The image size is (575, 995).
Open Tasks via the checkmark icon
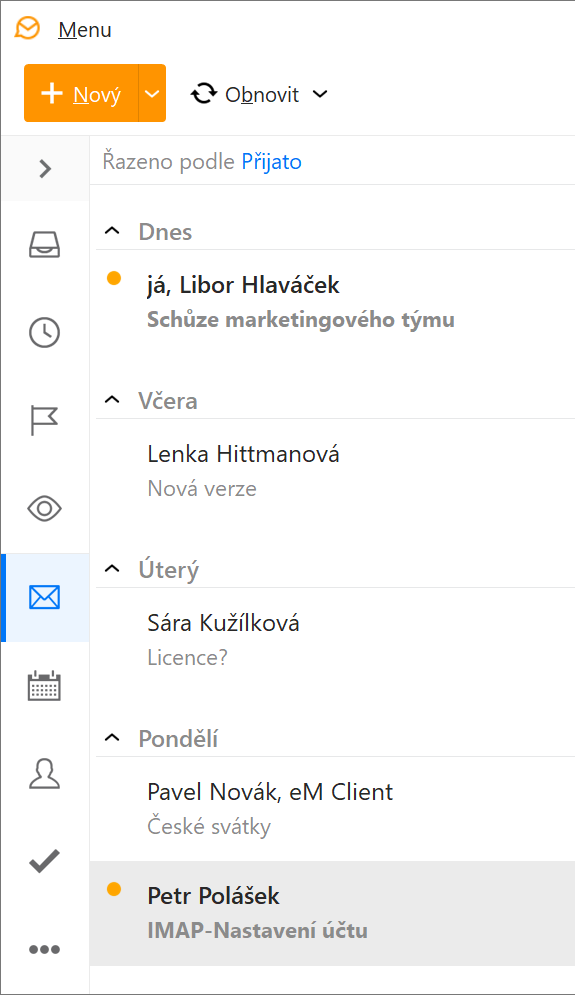coord(44,861)
